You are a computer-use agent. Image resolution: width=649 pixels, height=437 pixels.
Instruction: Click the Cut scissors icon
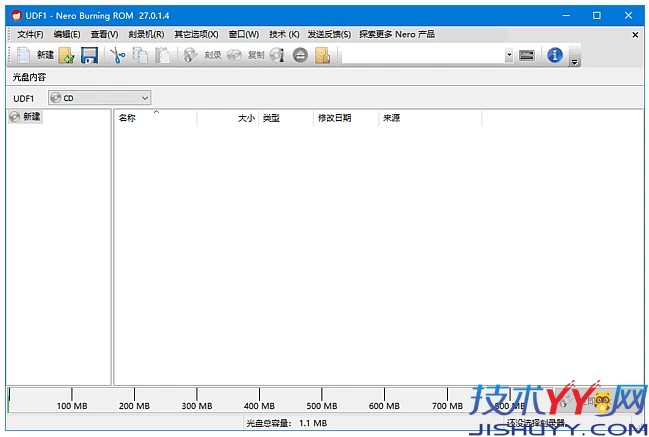[x=118, y=55]
